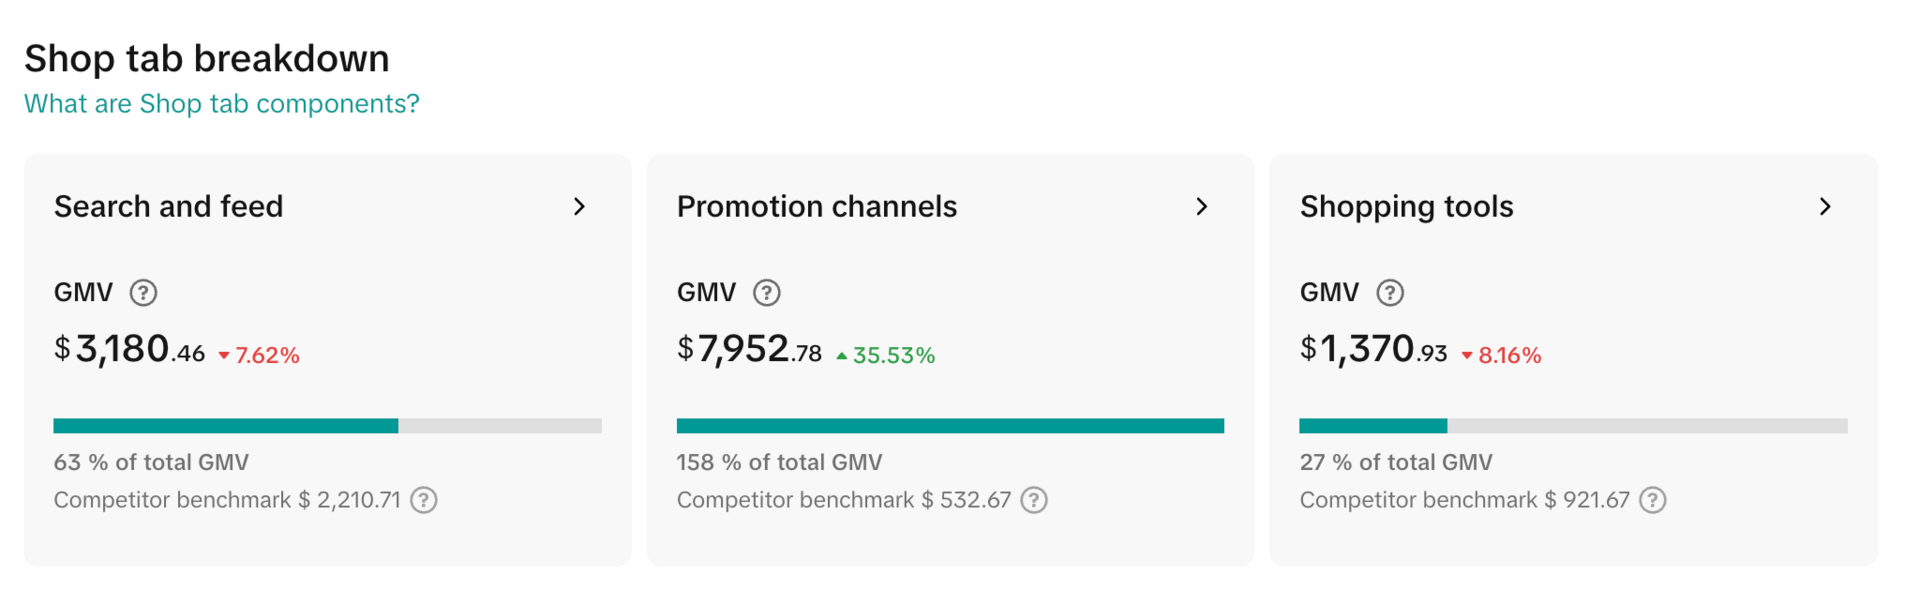Click the 27% of total GMV progress bar
This screenshot has height=606, width=1920.
click(x=1573, y=426)
